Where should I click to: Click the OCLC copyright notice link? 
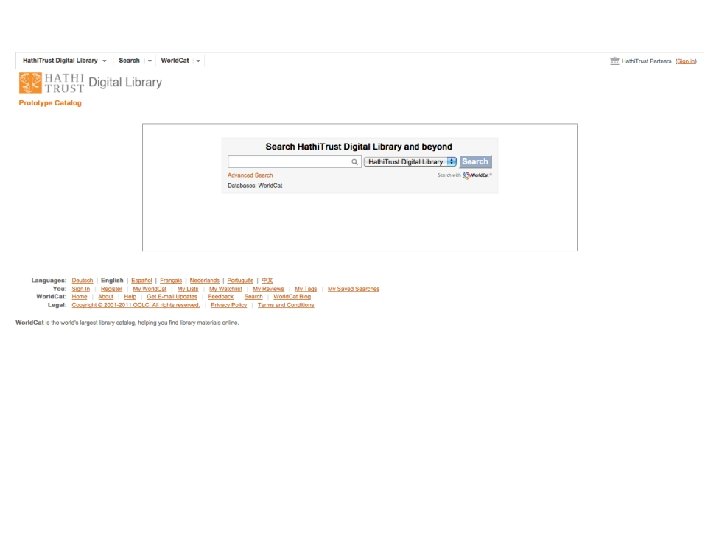[x=136, y=305]
